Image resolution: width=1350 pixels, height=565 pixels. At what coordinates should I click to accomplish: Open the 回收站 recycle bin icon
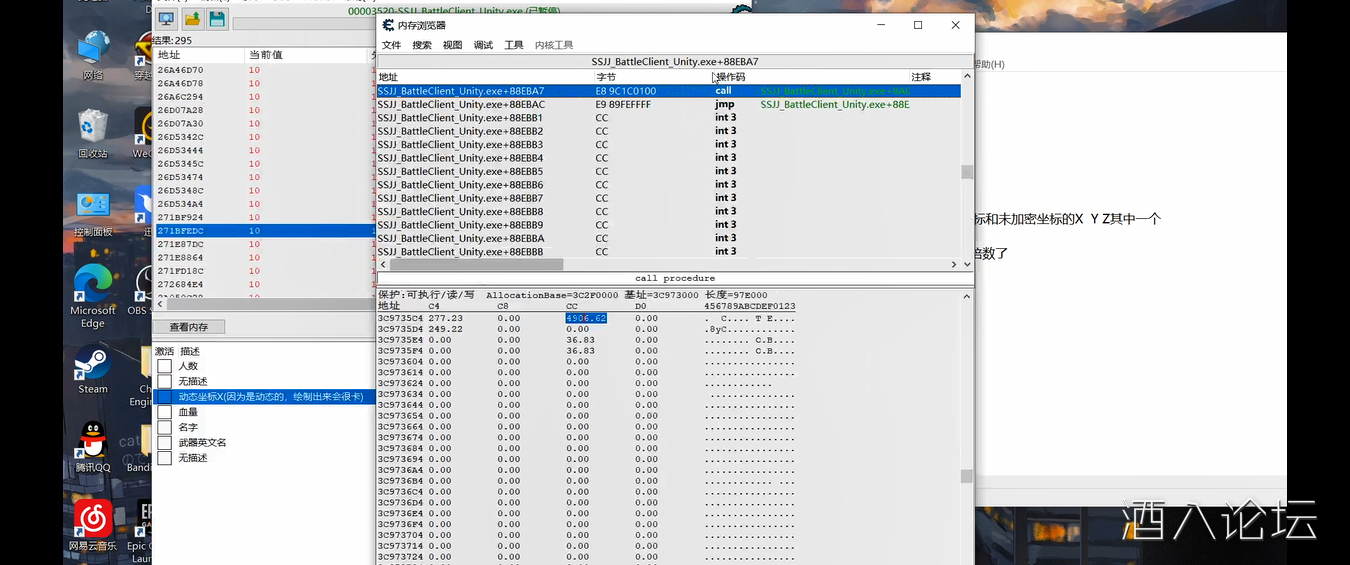pos(93,128)
